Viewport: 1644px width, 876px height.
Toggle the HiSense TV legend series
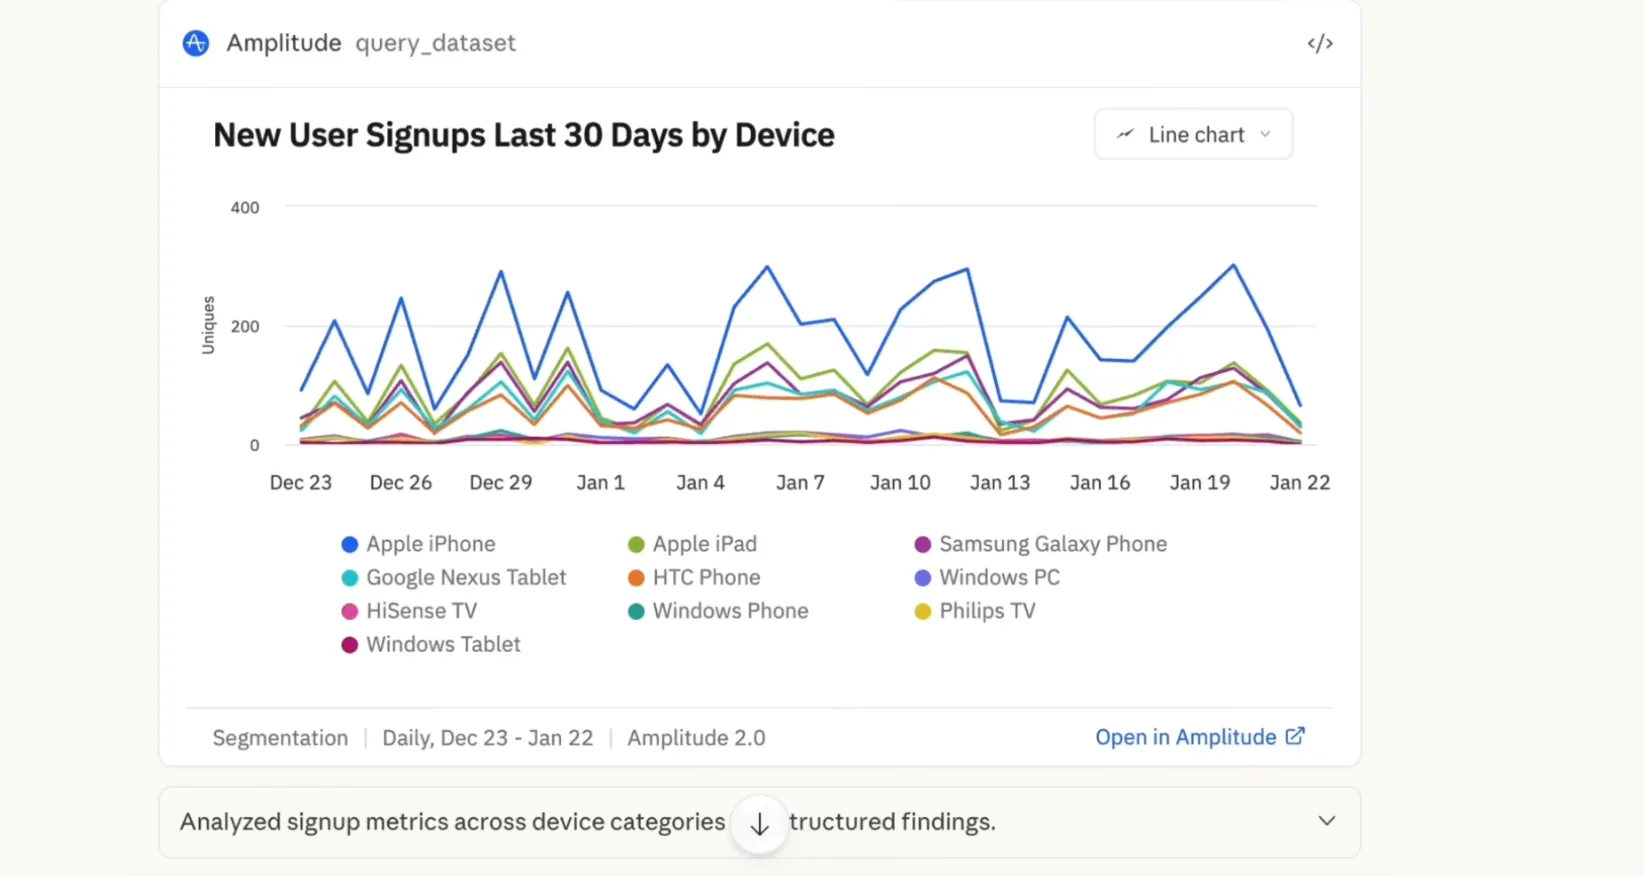tap(409, 611)
